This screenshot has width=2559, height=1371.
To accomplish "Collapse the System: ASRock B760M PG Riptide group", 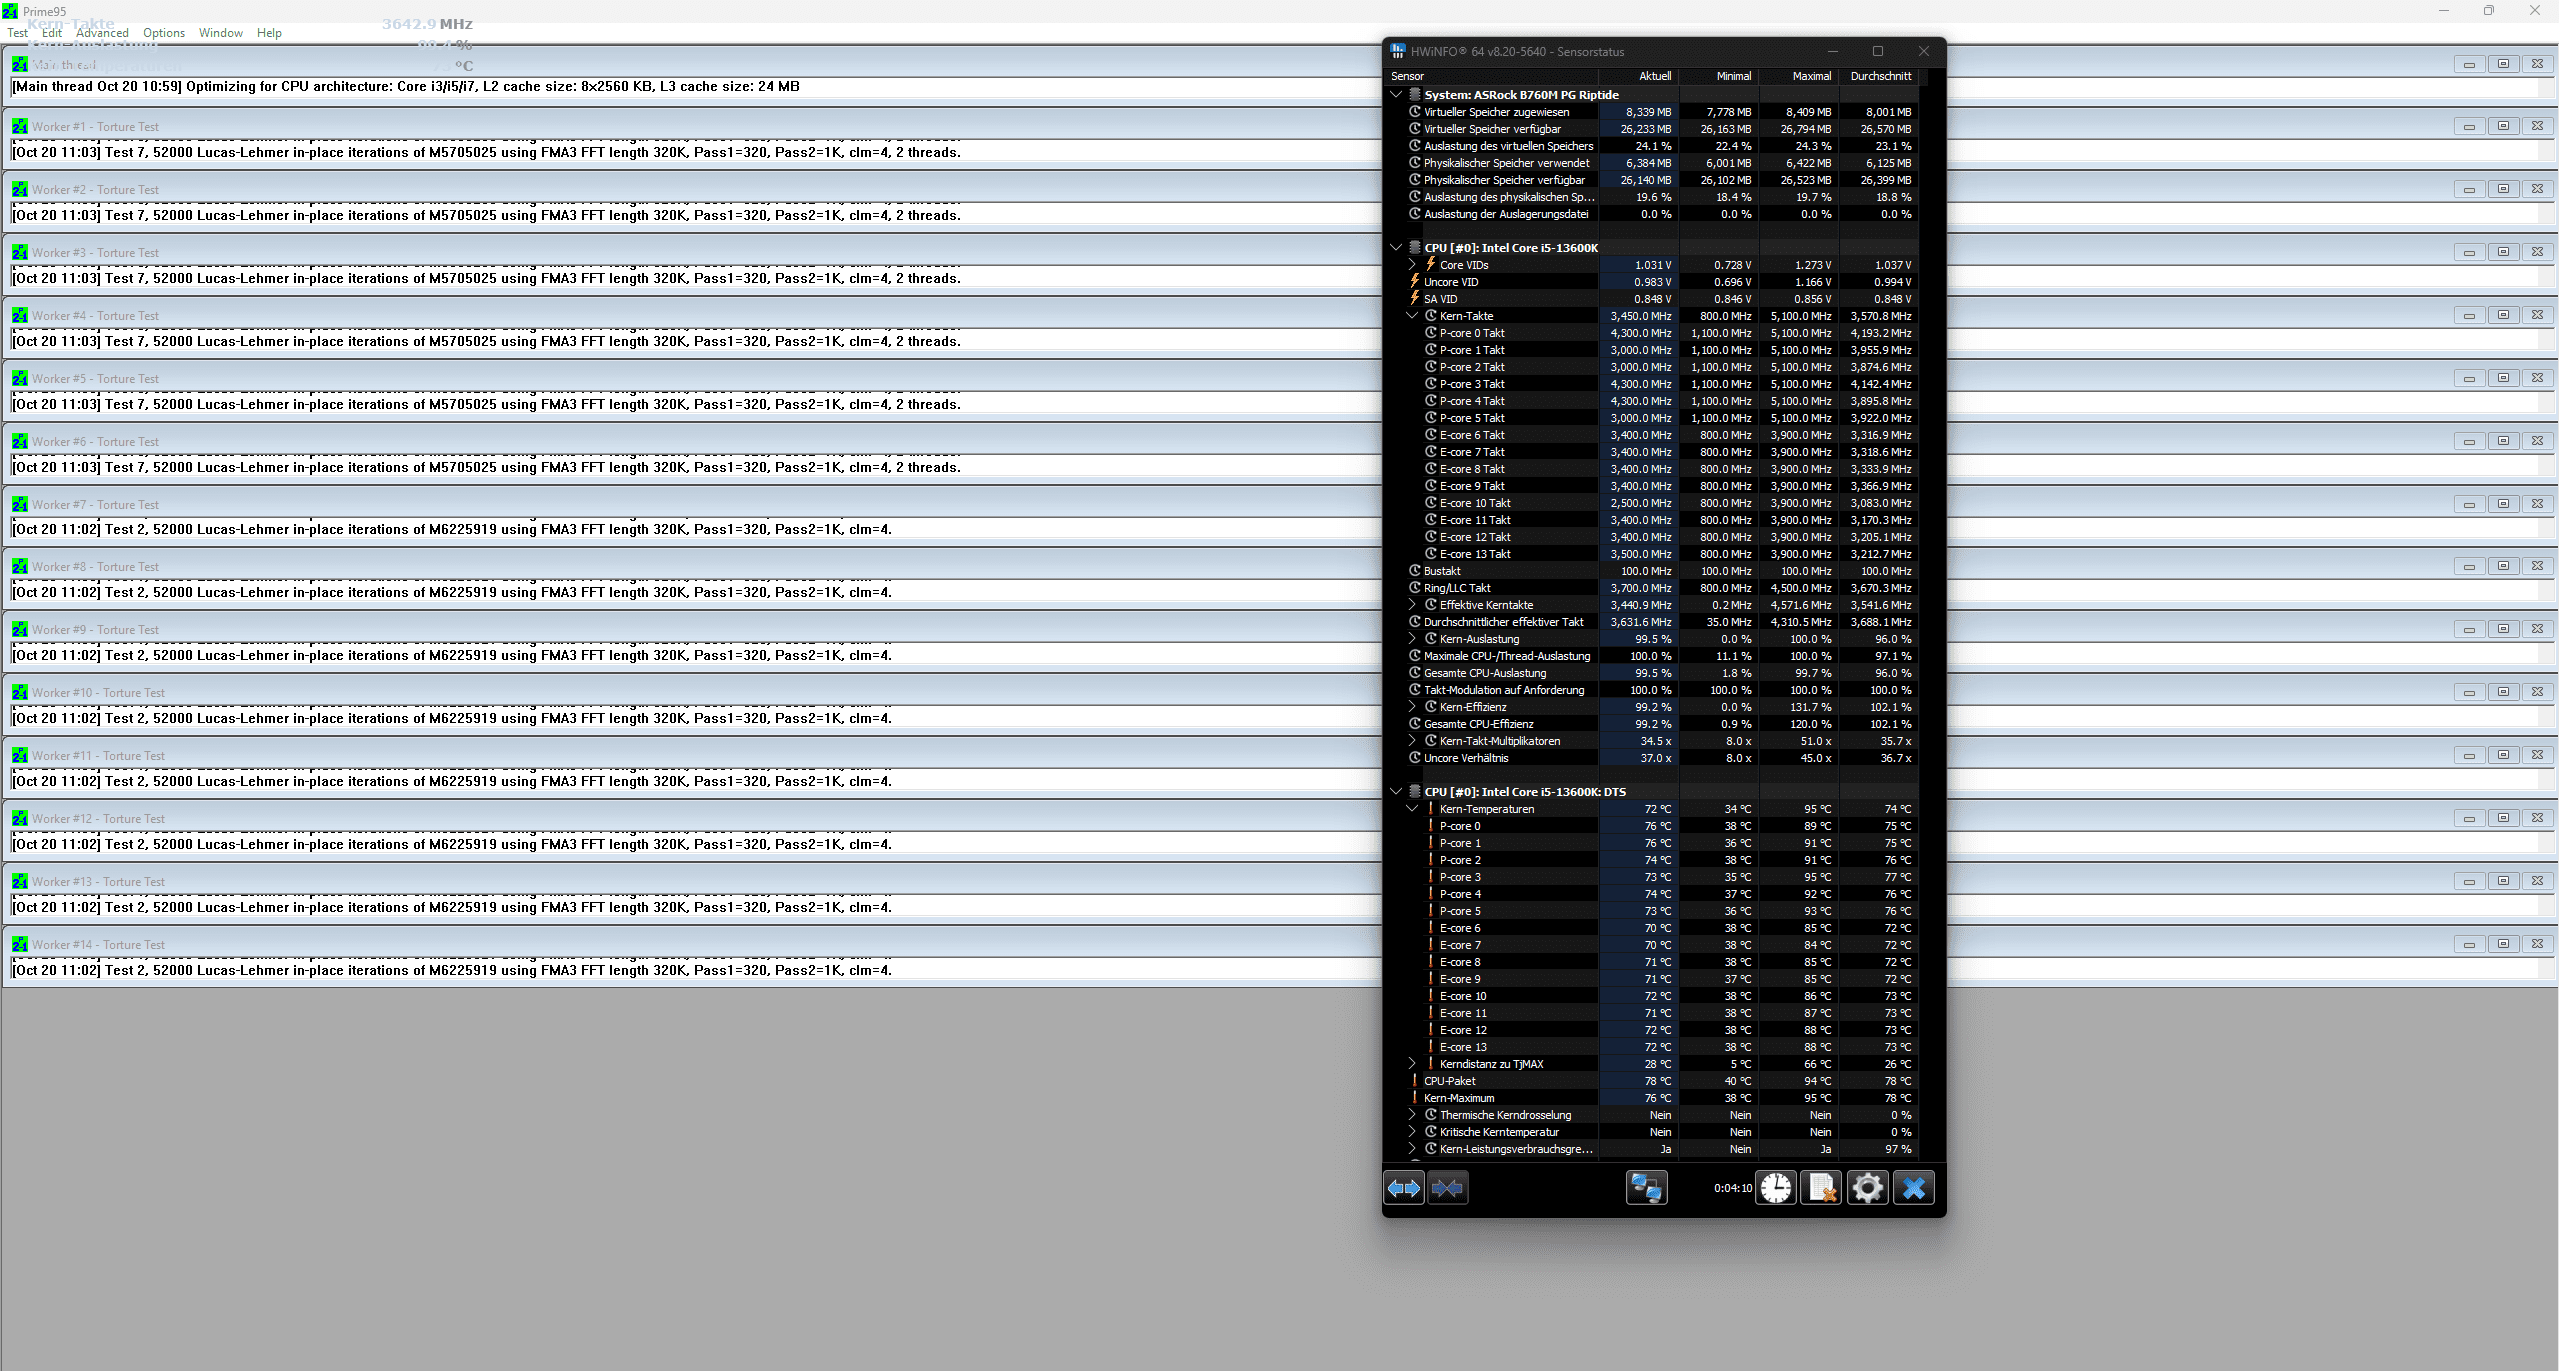I will [x=1396, y=95].
